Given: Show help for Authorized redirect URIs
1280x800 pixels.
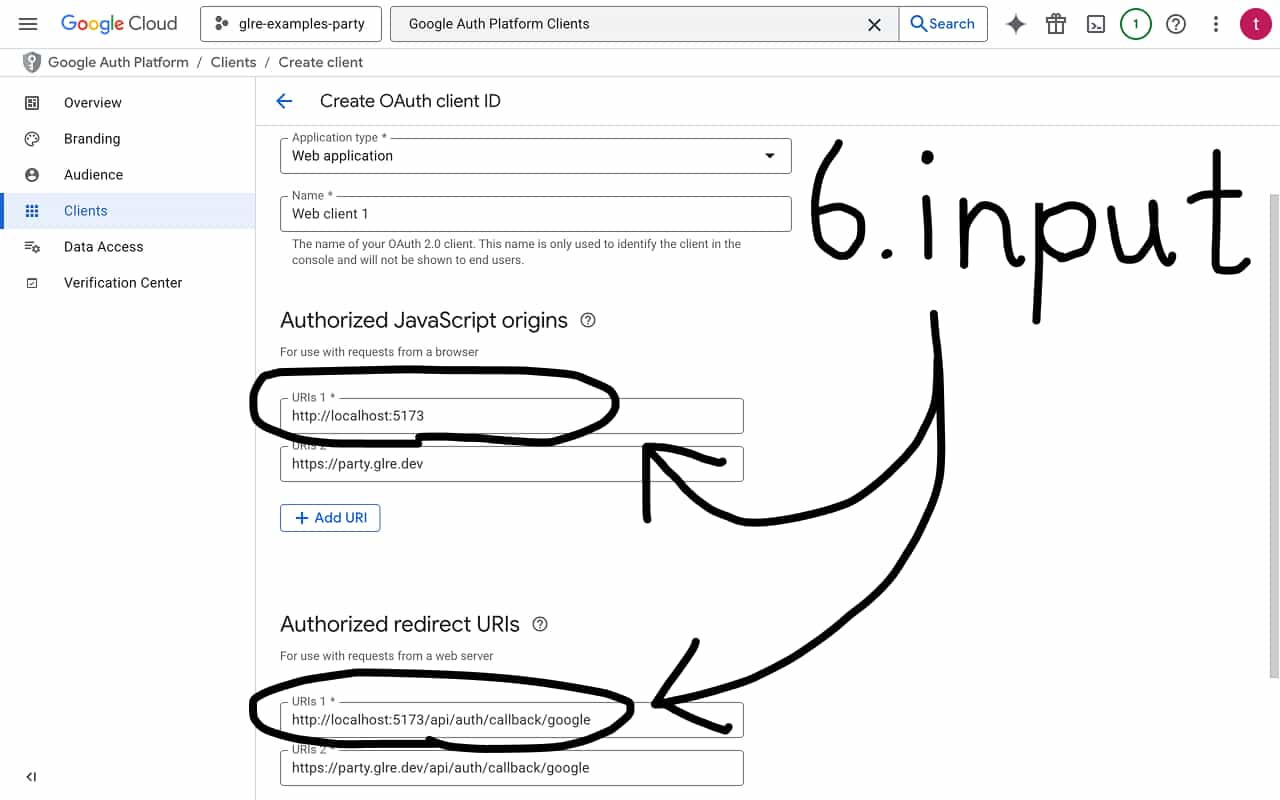Looking at the screenshot, I should 540,625.
